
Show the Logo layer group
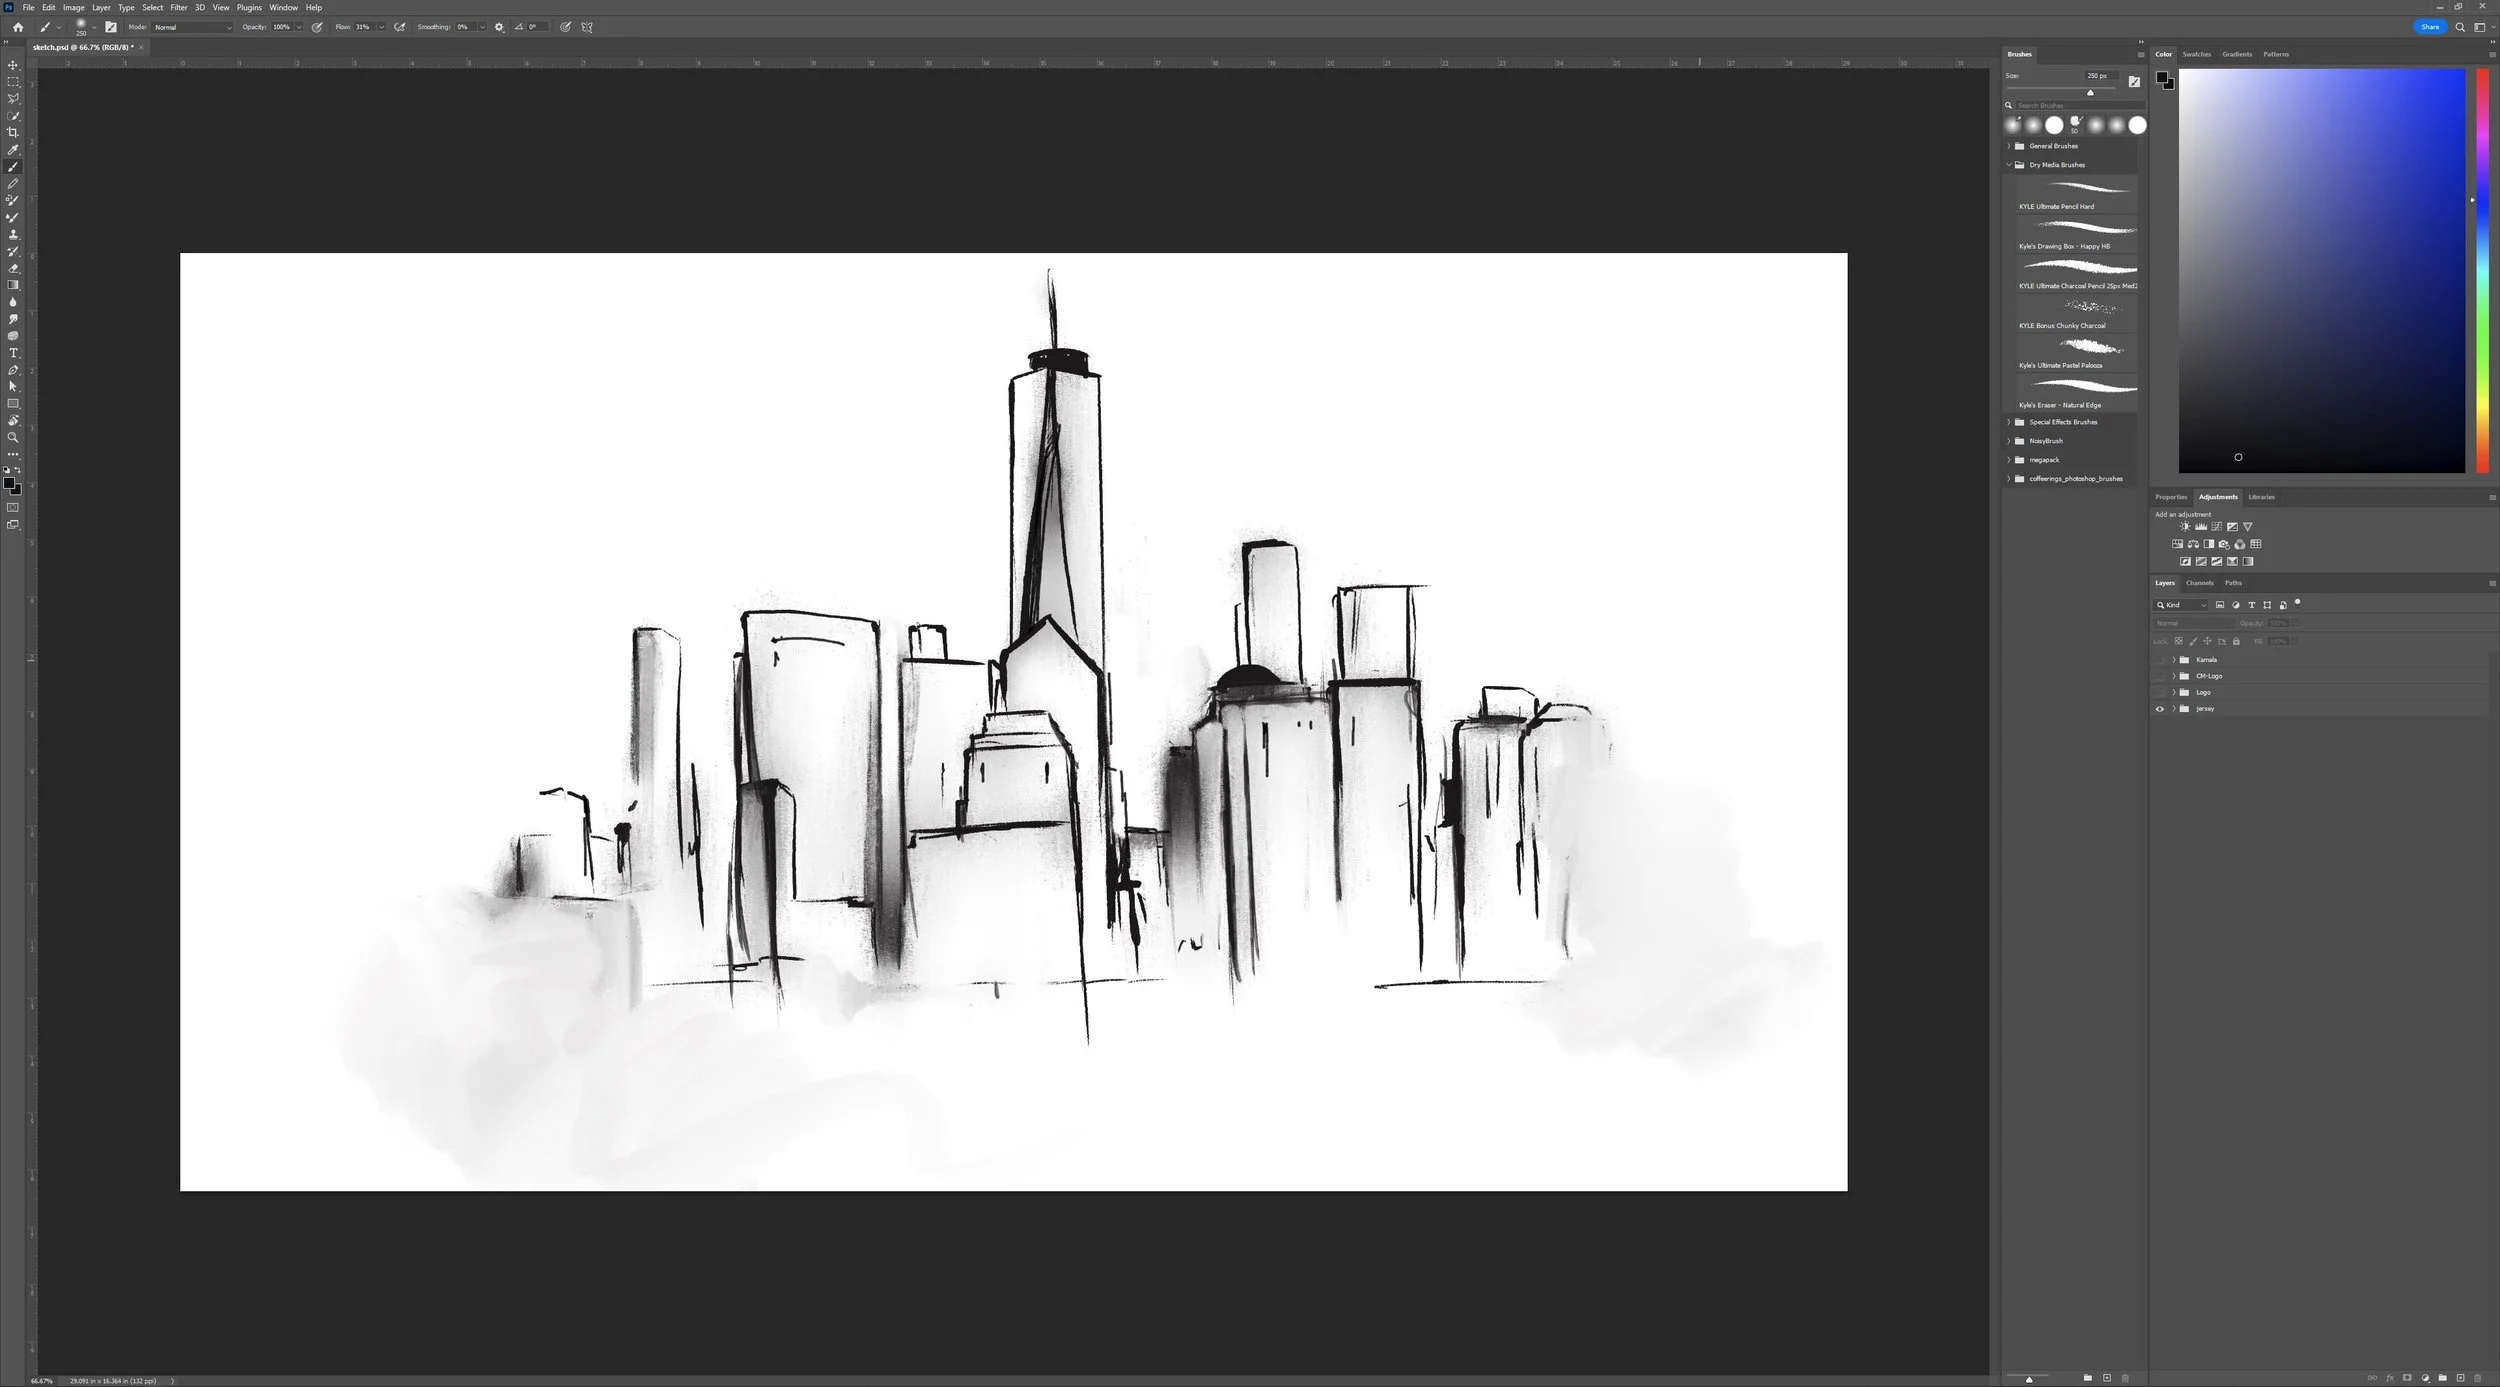tap(2159, 692)
